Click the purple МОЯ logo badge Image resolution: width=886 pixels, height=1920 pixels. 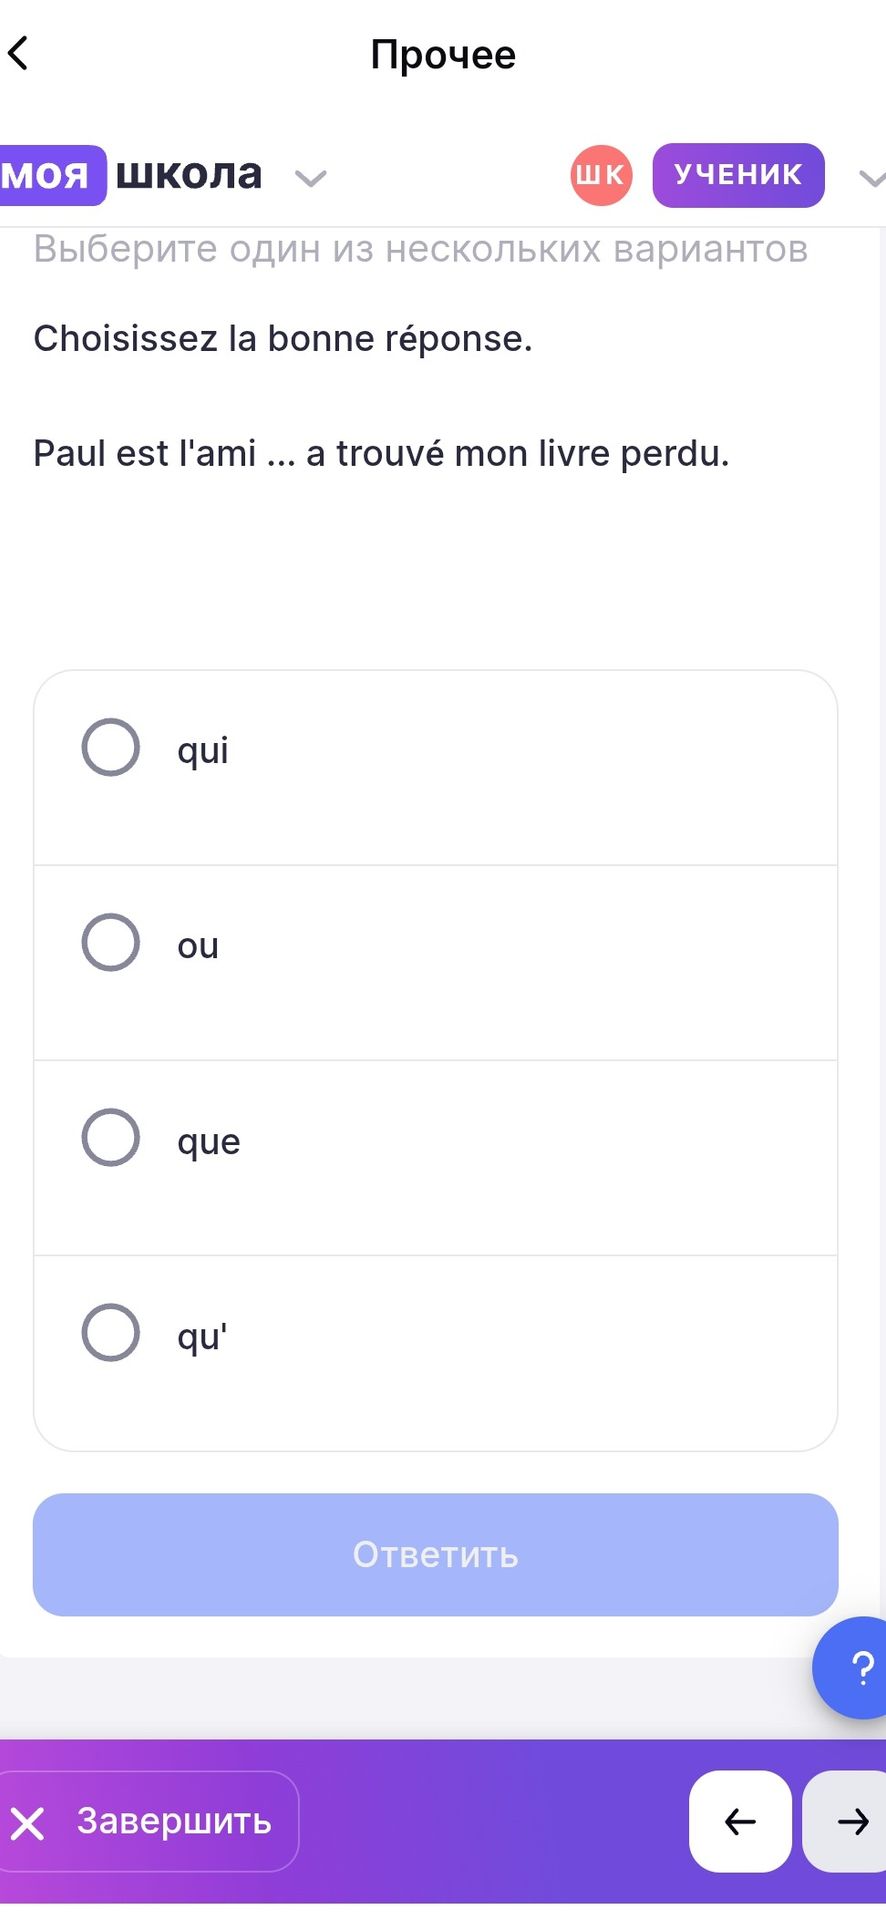pyautogui.click(x=50, y=176)
